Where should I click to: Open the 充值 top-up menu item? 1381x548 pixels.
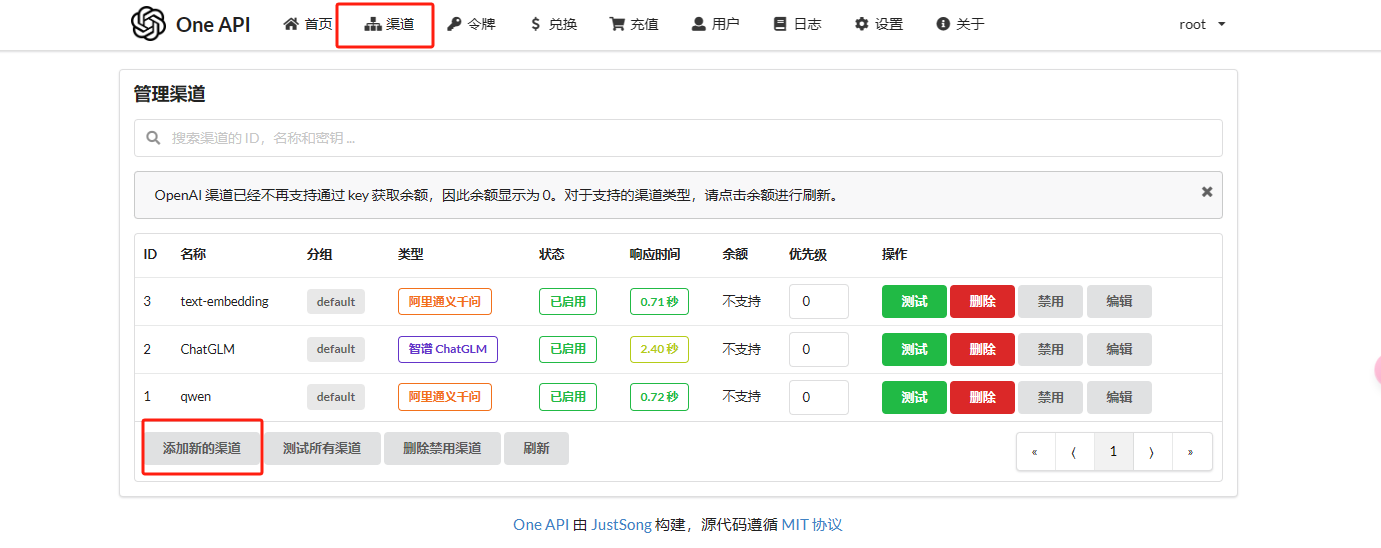[634, 24]
